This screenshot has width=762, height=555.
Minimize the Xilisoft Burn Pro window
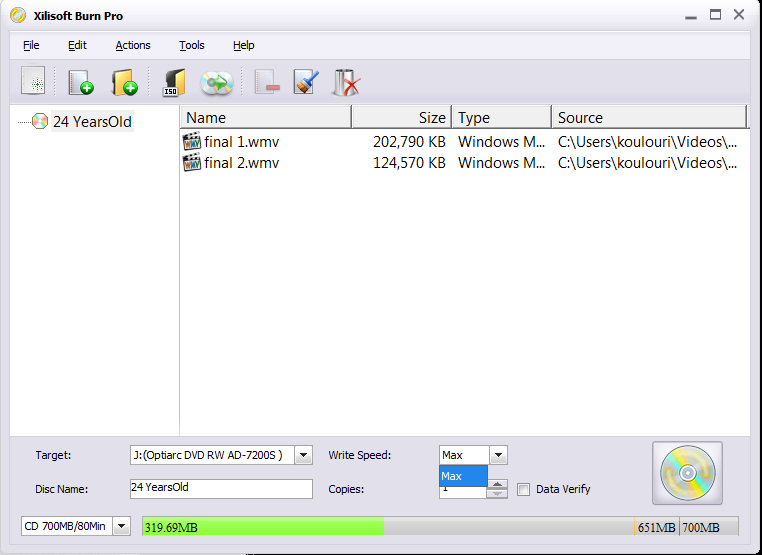[691, 16]
